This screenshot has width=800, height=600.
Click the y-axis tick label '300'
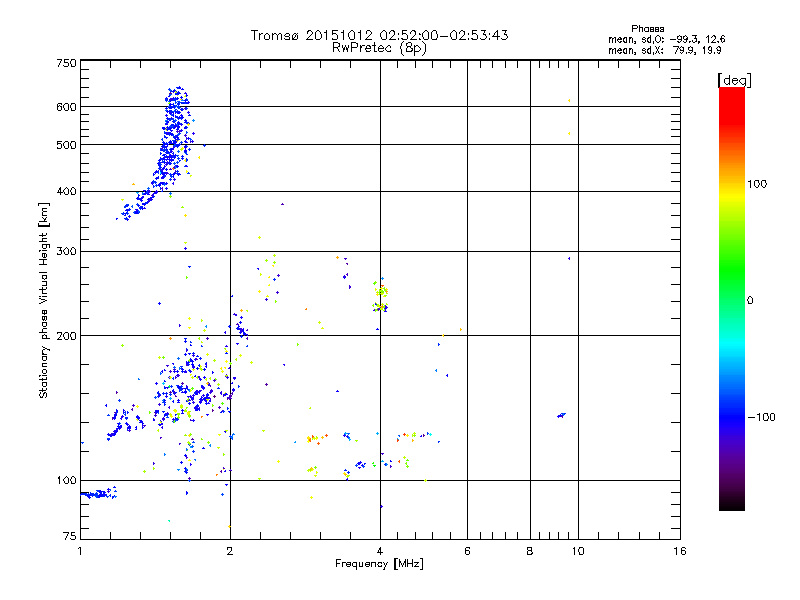click(66, 251)
